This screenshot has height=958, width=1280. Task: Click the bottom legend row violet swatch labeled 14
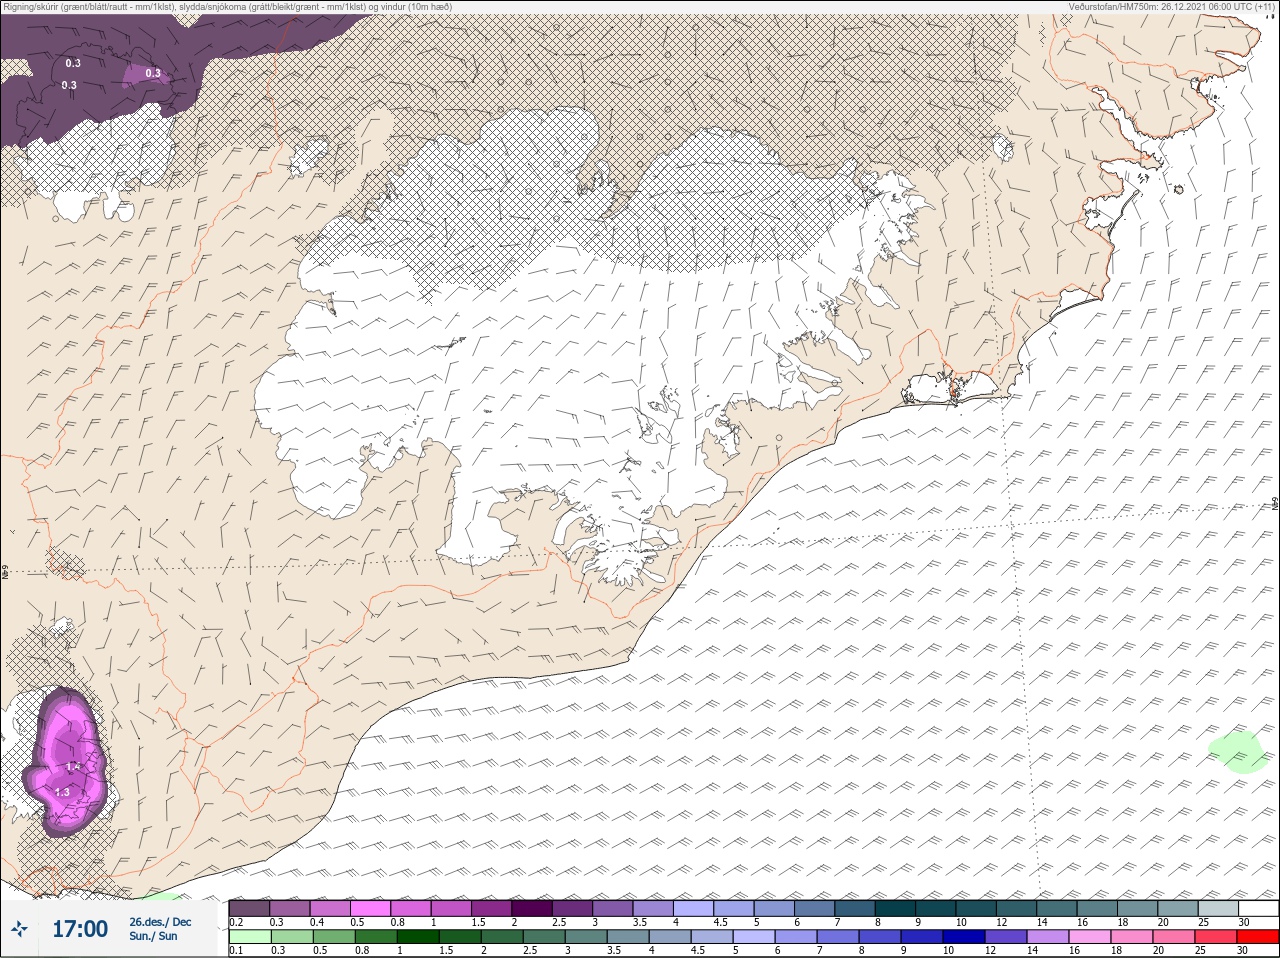tap(1048, 937)
